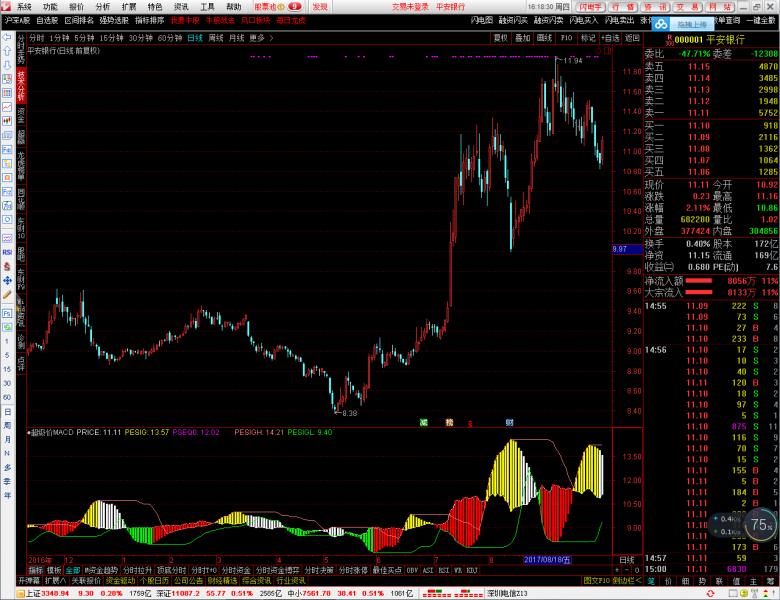Switch chart to 1分钟 period

pyautogui.click(x=59, y=38)
